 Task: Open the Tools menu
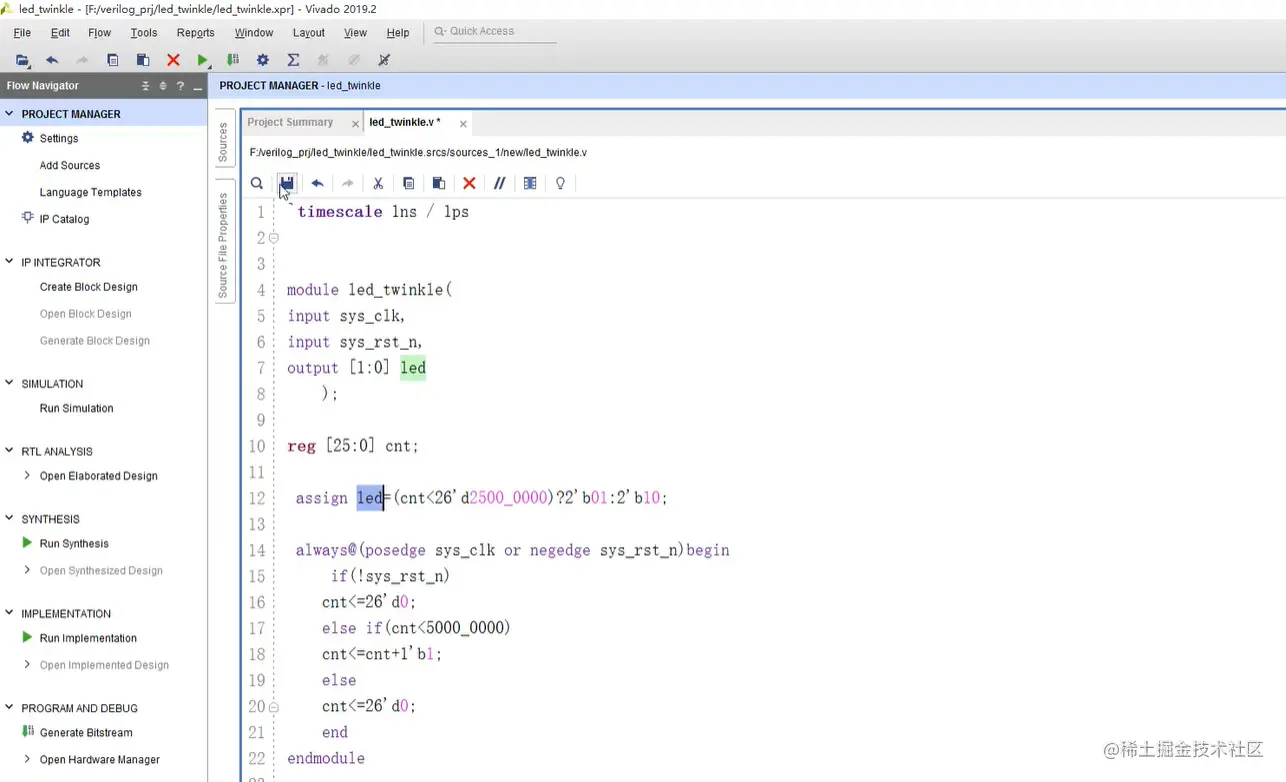point(143,33)
